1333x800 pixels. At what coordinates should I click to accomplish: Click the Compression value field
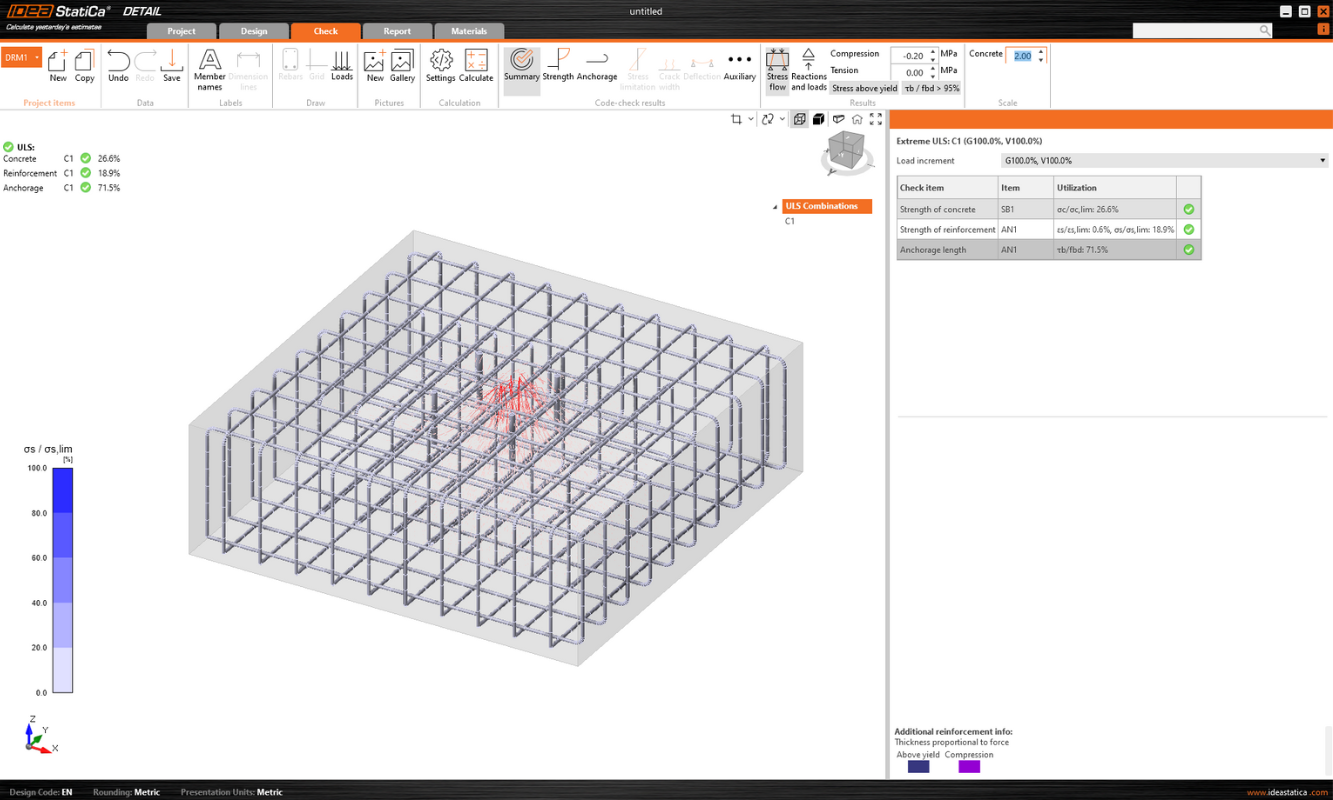909,56
